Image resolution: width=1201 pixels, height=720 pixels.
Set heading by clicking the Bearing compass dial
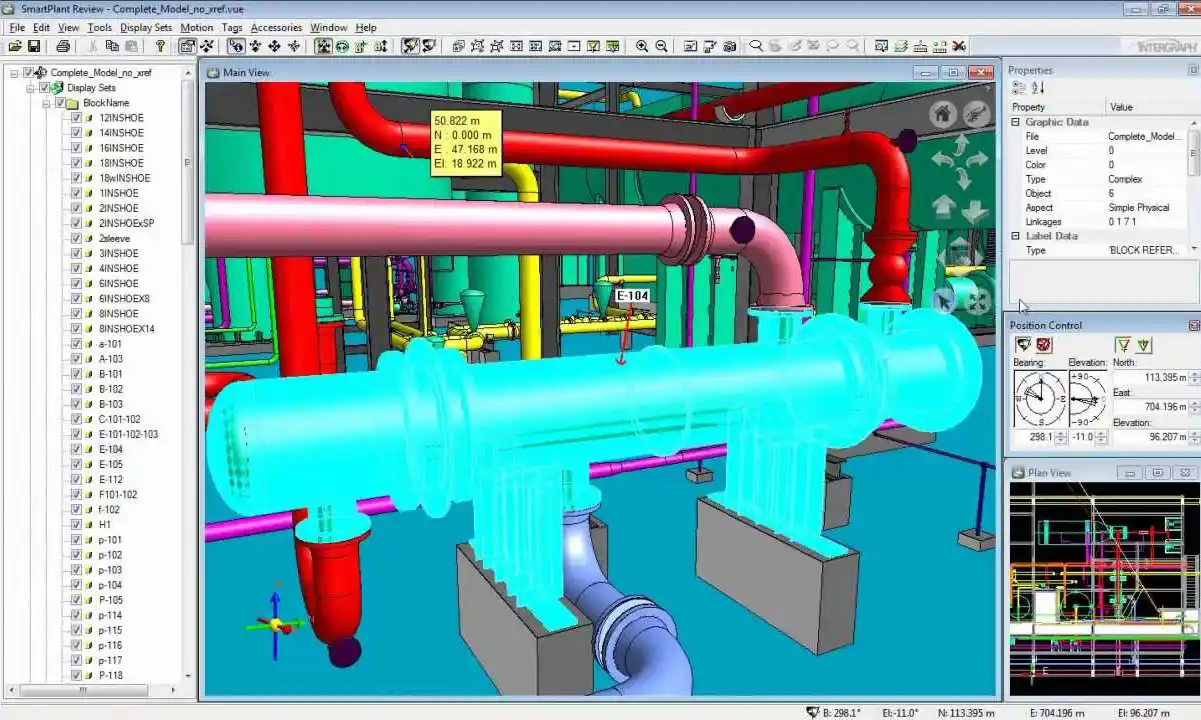coord(1041,398)
